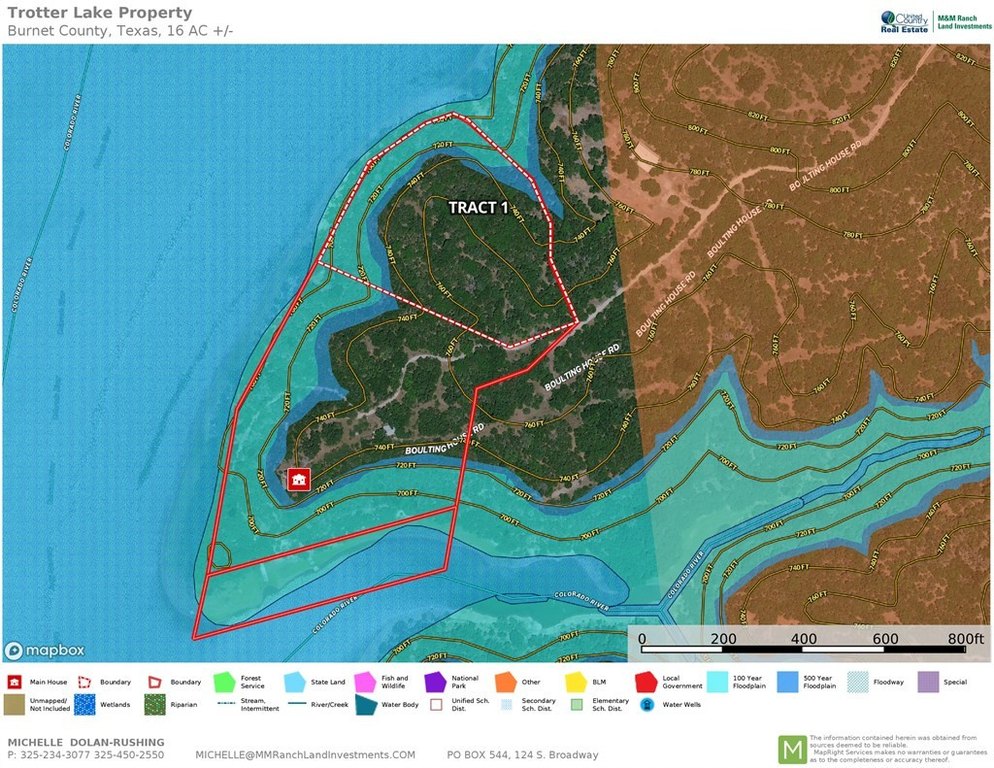Click the Wetlands legend pattern
The width and height of the screenshot is (994, 768).
coord(85,705)
